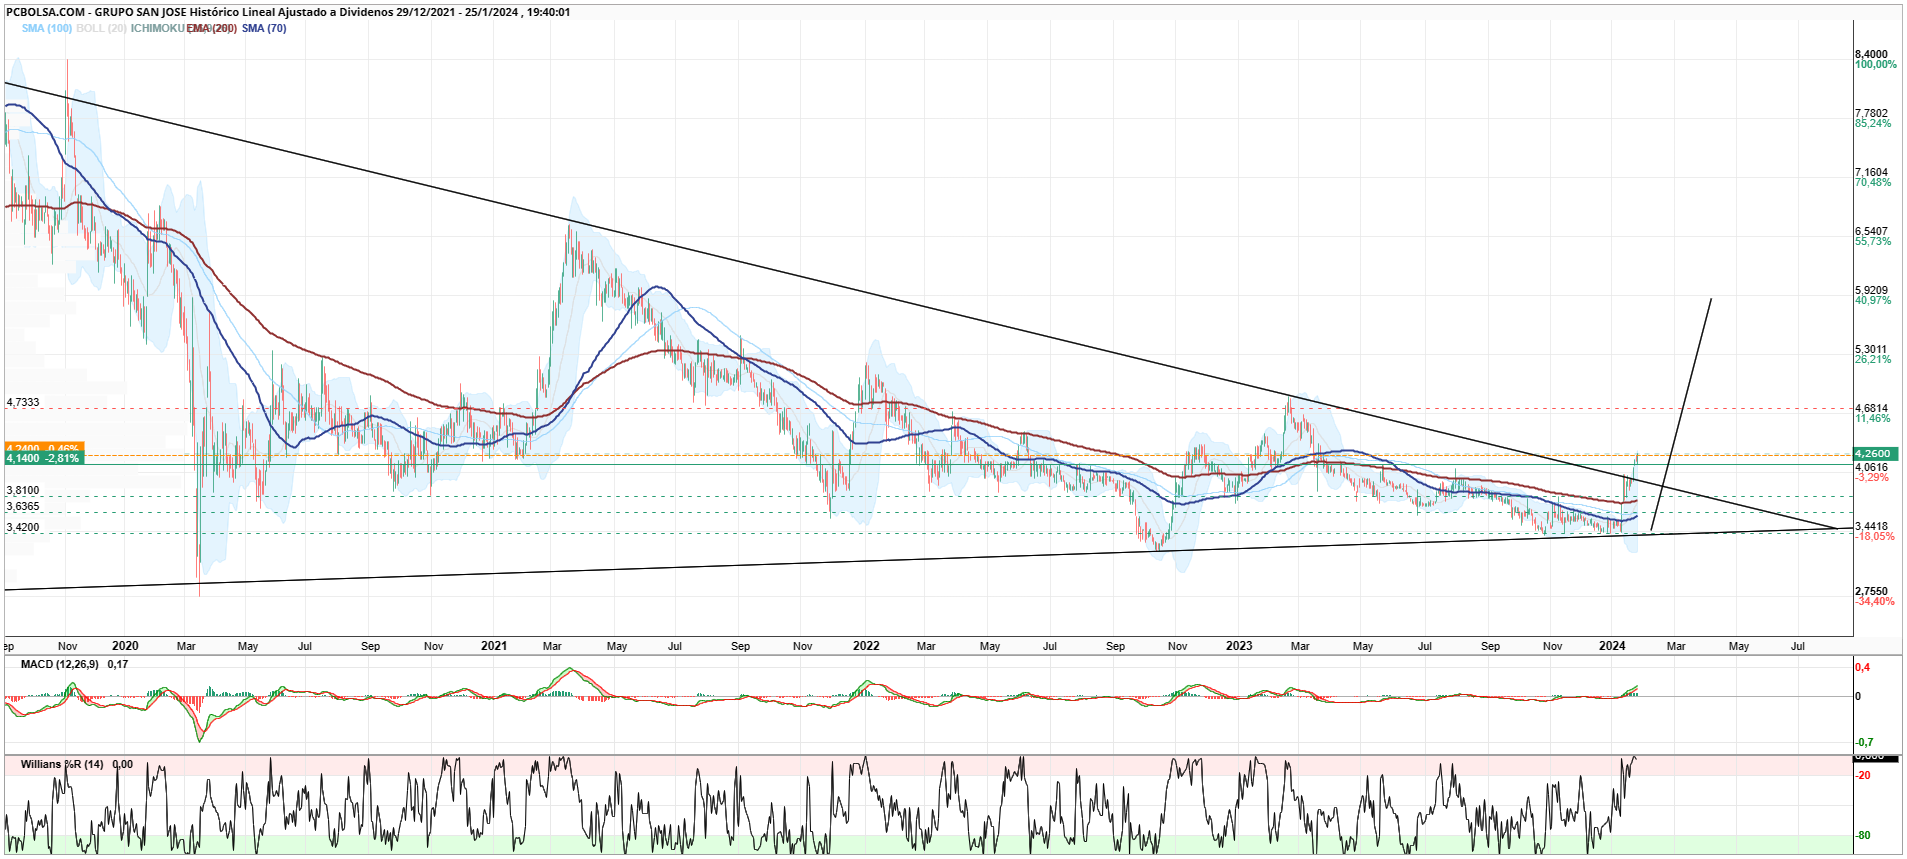Screen dimensions: 1907x859
Task: Click the '-20' Williams %R scale label
Action: [x=1864, y=776]
